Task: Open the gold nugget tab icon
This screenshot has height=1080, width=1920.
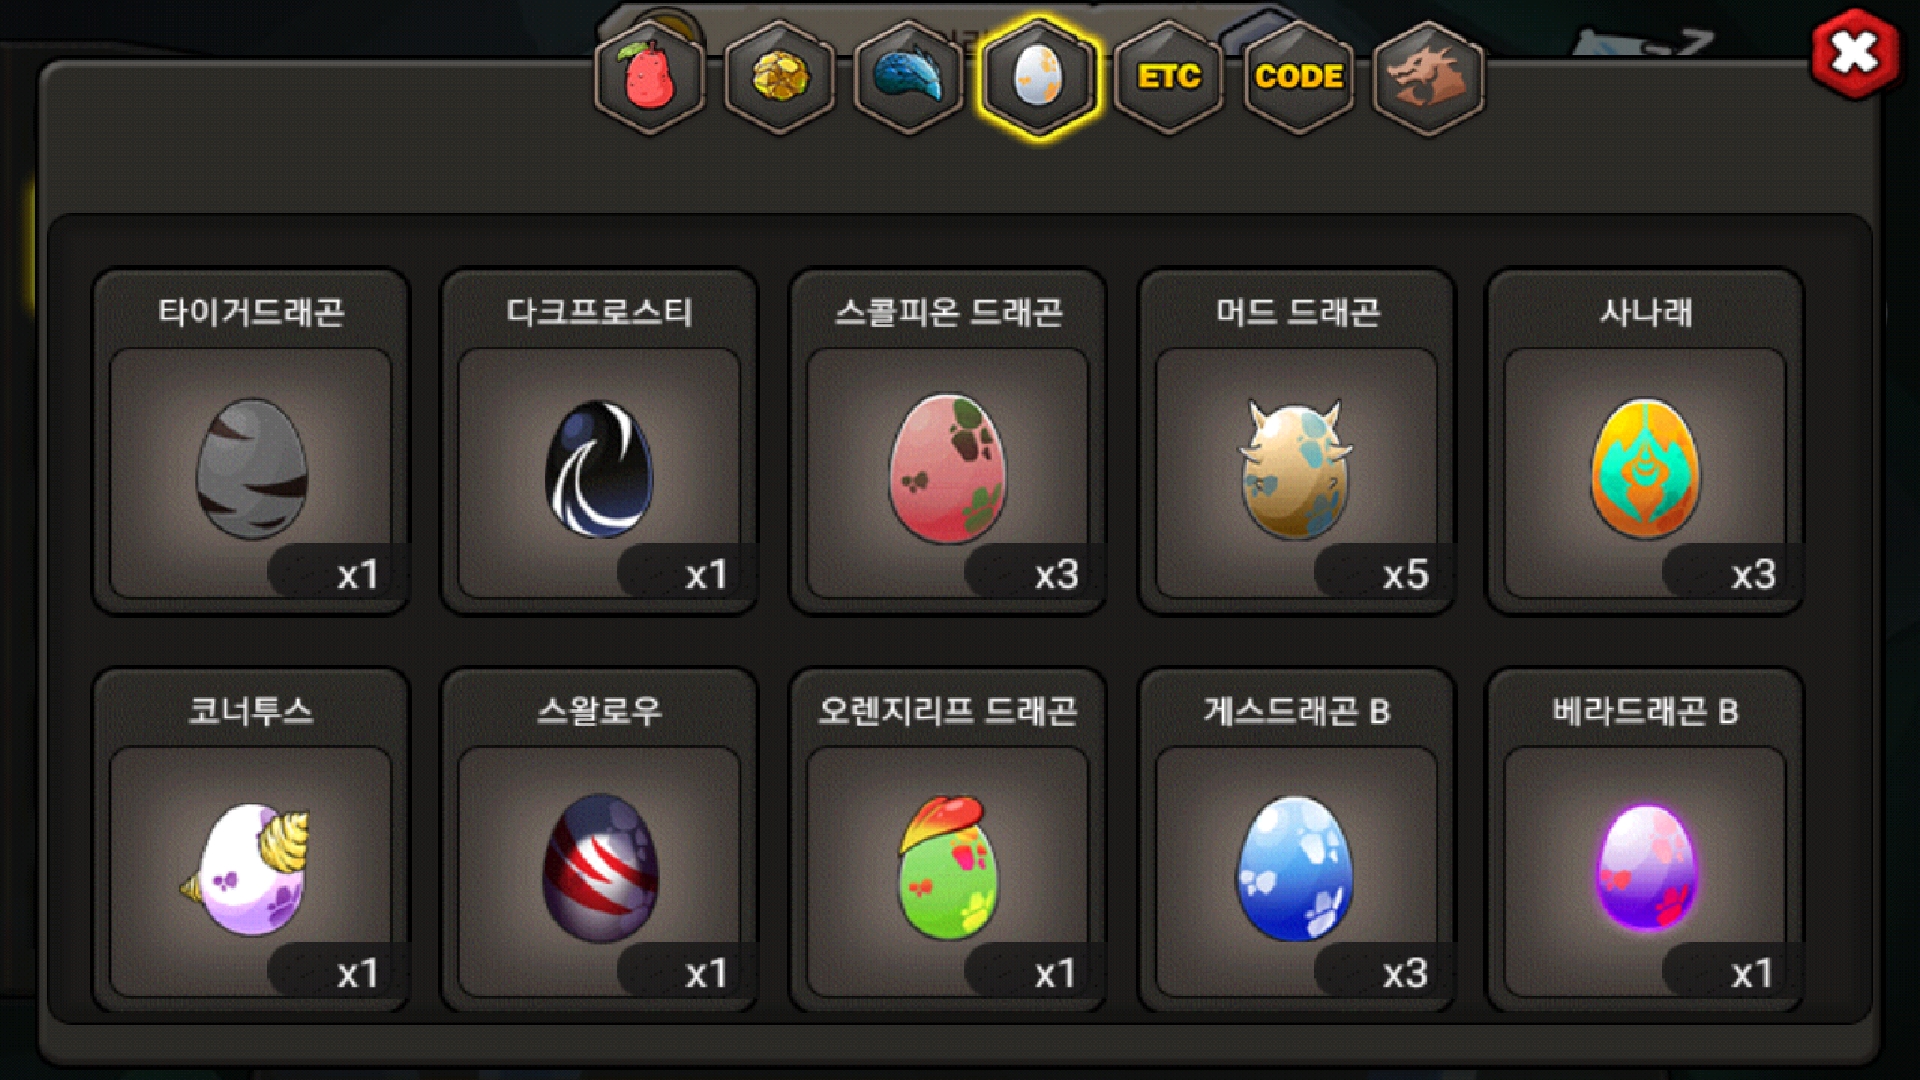Action: [x=780, y=77]
